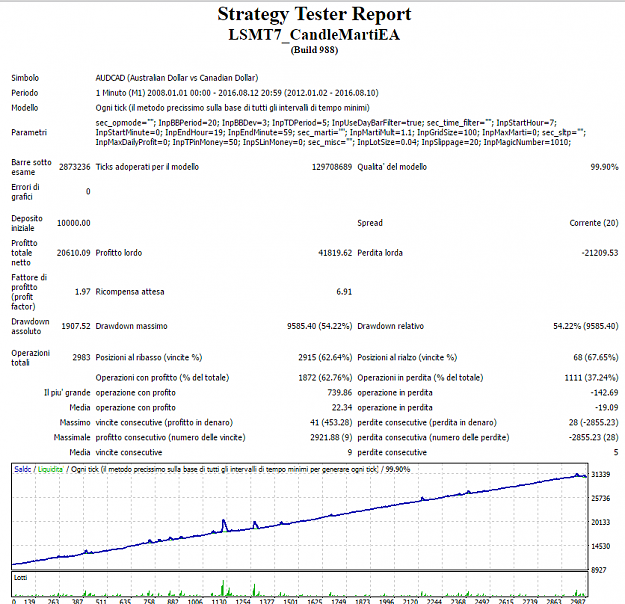Click the maximal consecutive loss -2855.23 (28)
Viewport: 625px width, 604px height.
point(594,437)
